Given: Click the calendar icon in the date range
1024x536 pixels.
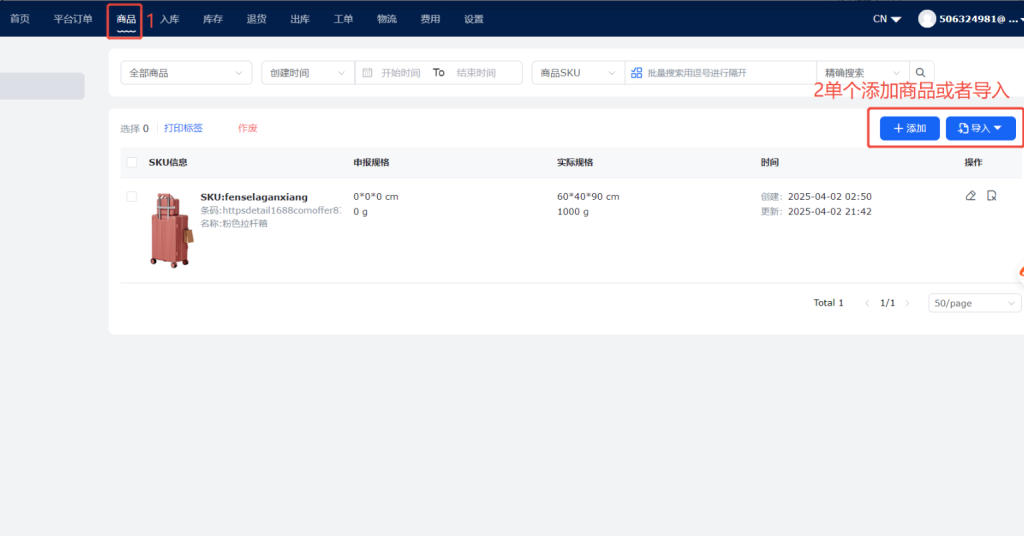Looking at the screenshot, I should click(367, 73).
